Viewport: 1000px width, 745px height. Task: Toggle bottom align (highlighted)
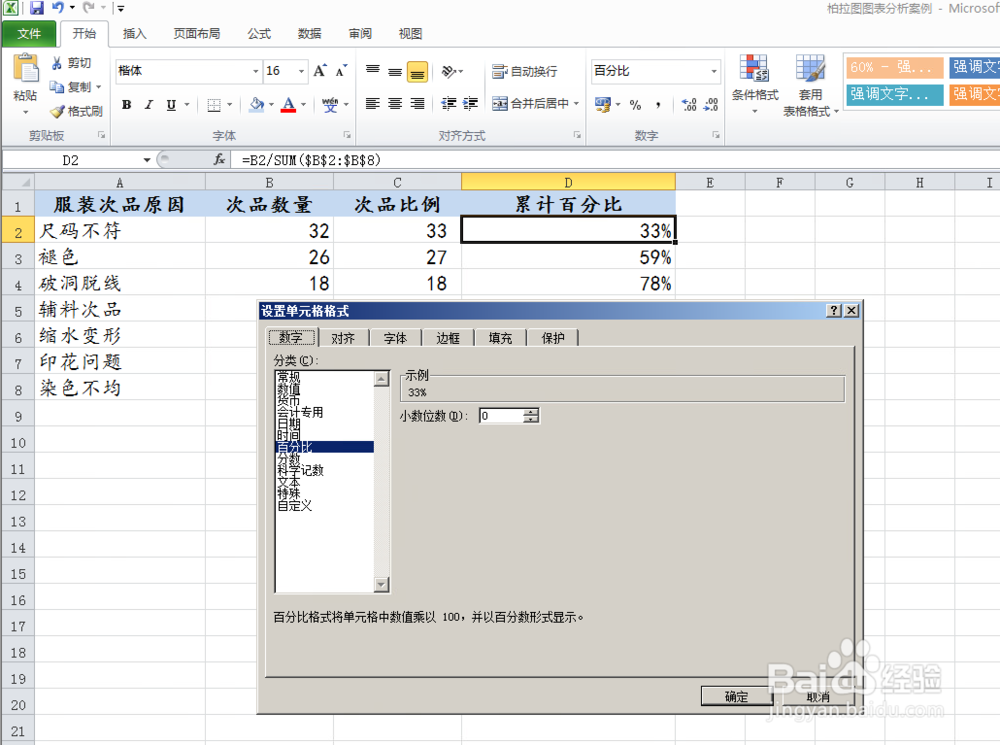tap(417, 71)
